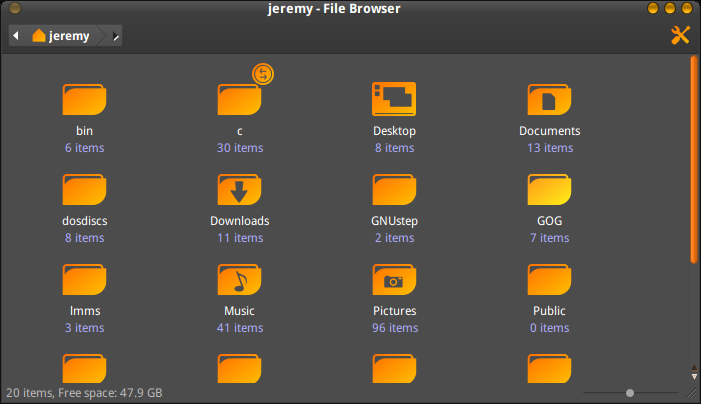The image size is (701, 404).
Task: Click the window menu button at title bar left
Action: coord(15,8)
